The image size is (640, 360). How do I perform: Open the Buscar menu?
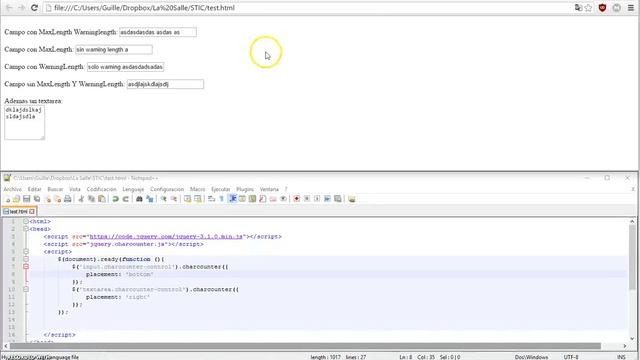coord(55,189)
